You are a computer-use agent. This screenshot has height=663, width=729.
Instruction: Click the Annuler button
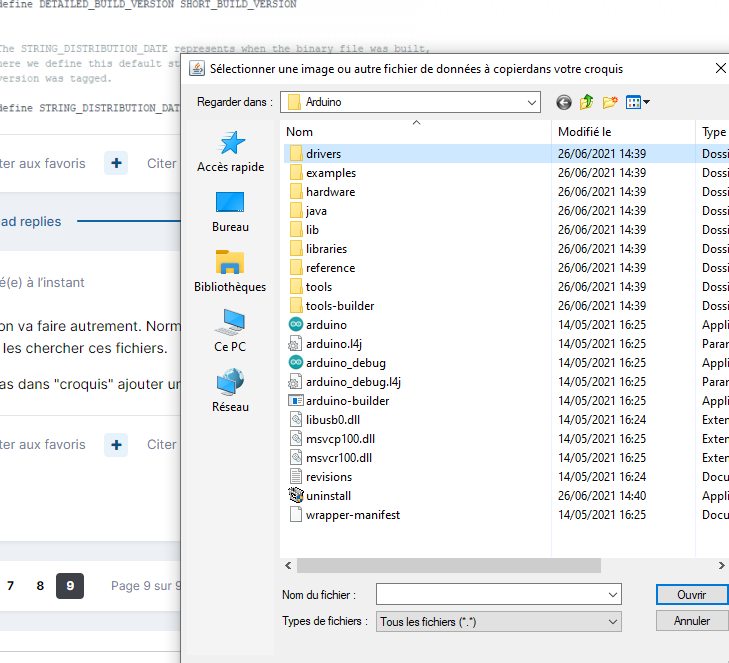[691, 621]
